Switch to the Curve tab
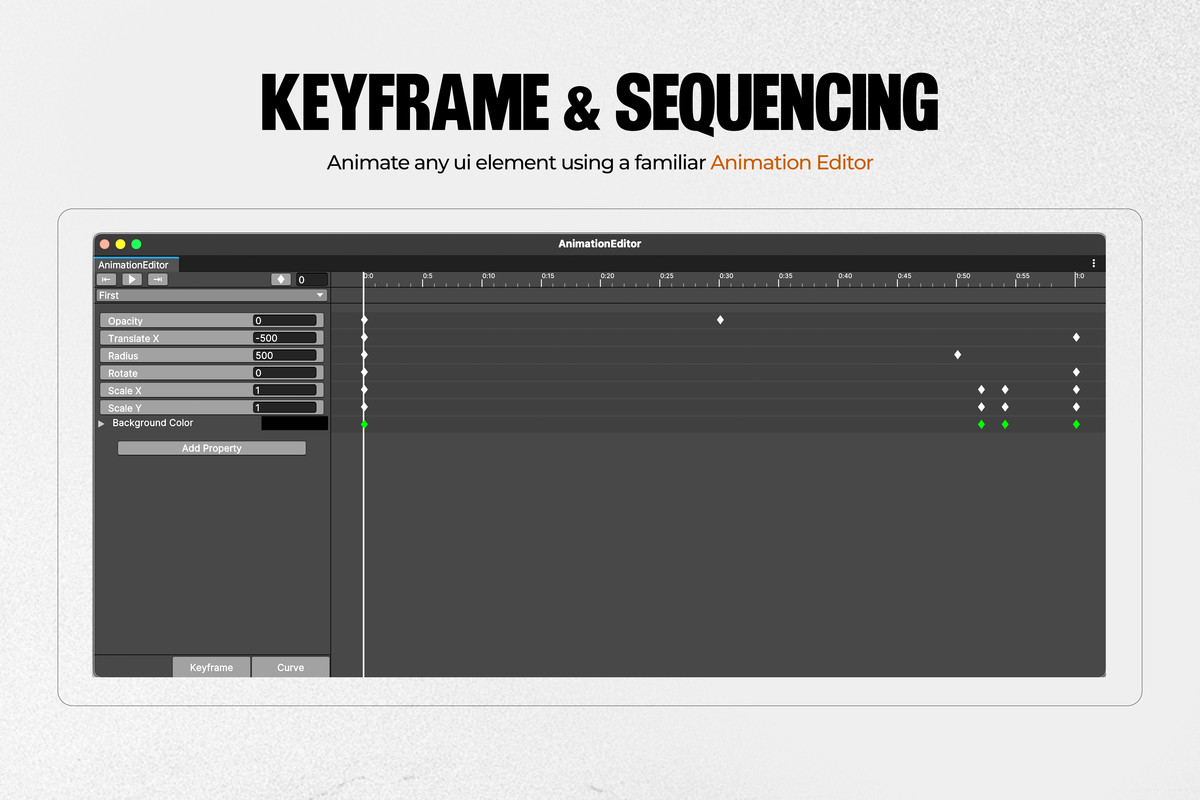This screenshot has height=800, width=1200. coord(290,667)
